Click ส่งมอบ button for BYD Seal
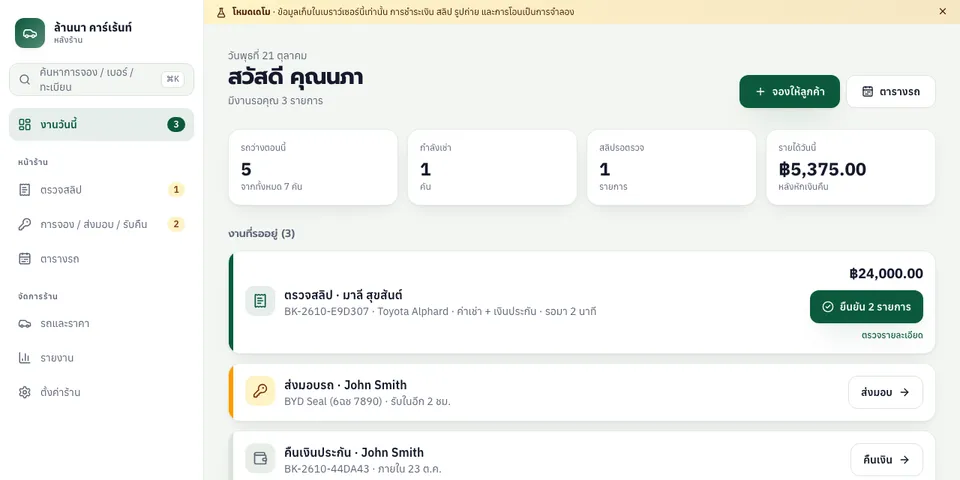 (885, 392)
